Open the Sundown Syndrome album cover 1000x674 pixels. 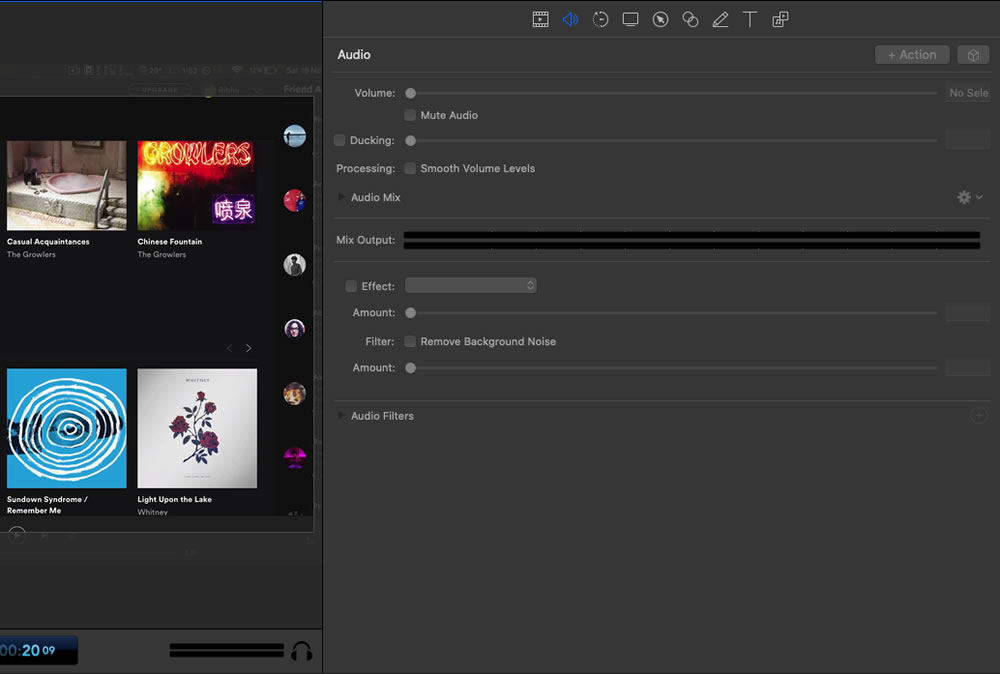click(x=66, y=428)
